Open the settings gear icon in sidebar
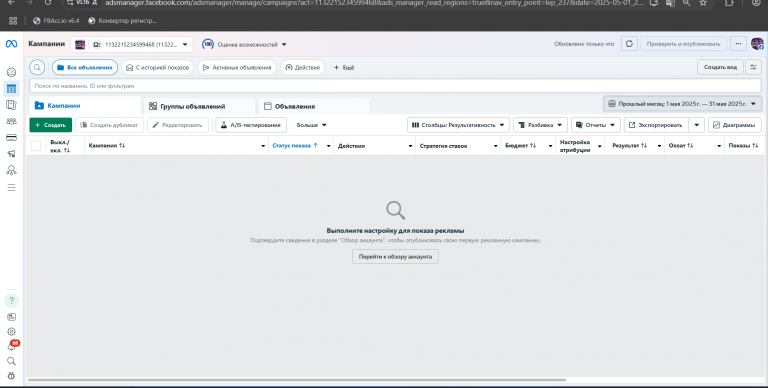Image resolution: width=768 pixels, height=388 pixels. click(x=11, y=332)
